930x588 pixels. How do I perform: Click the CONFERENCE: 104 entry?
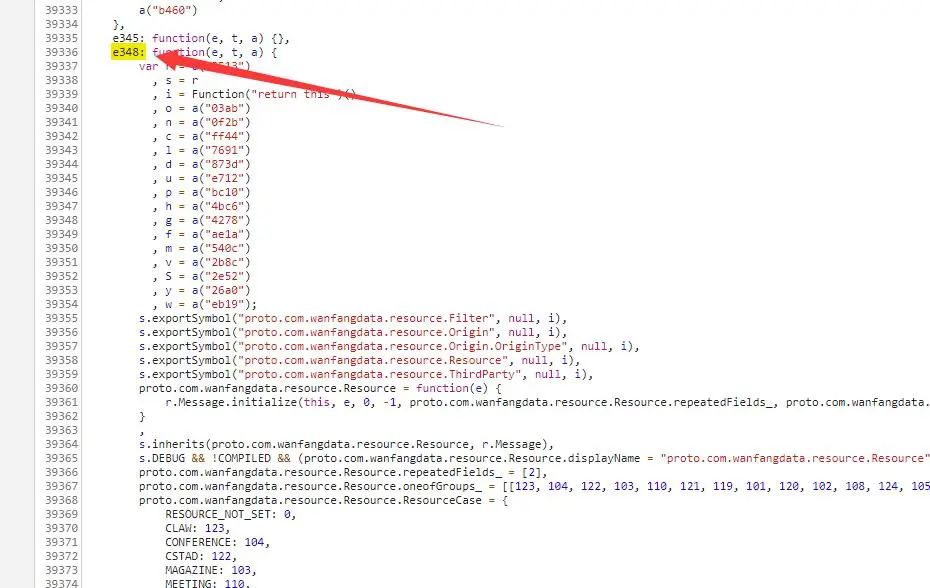pos(217,542)
